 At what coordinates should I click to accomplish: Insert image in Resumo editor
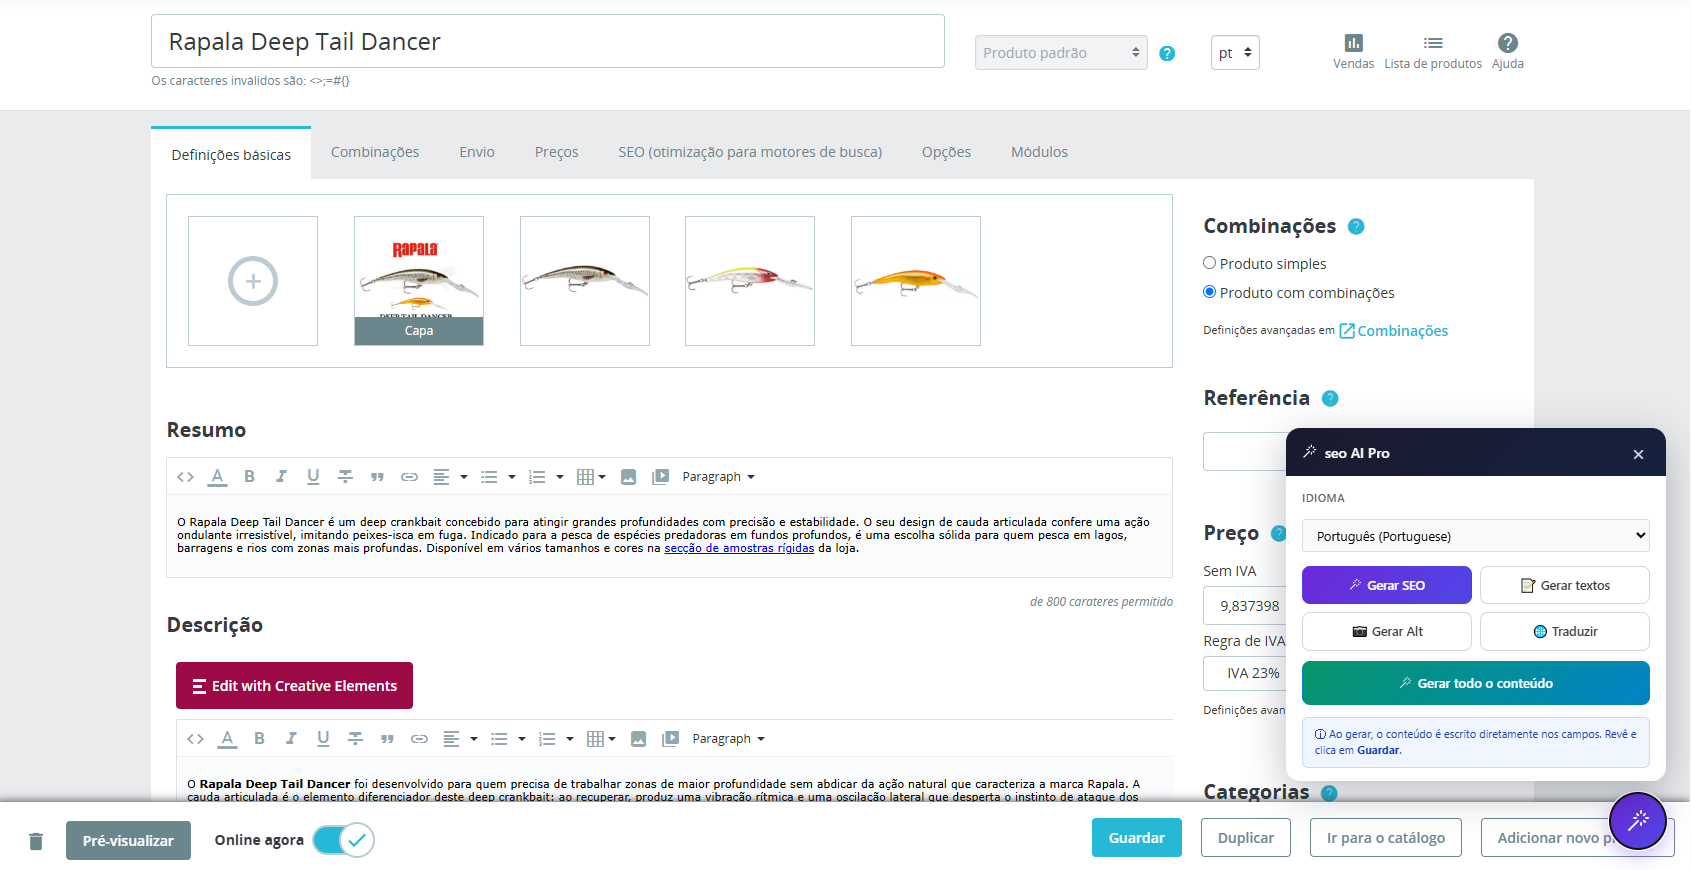click(x=628, y=477)
